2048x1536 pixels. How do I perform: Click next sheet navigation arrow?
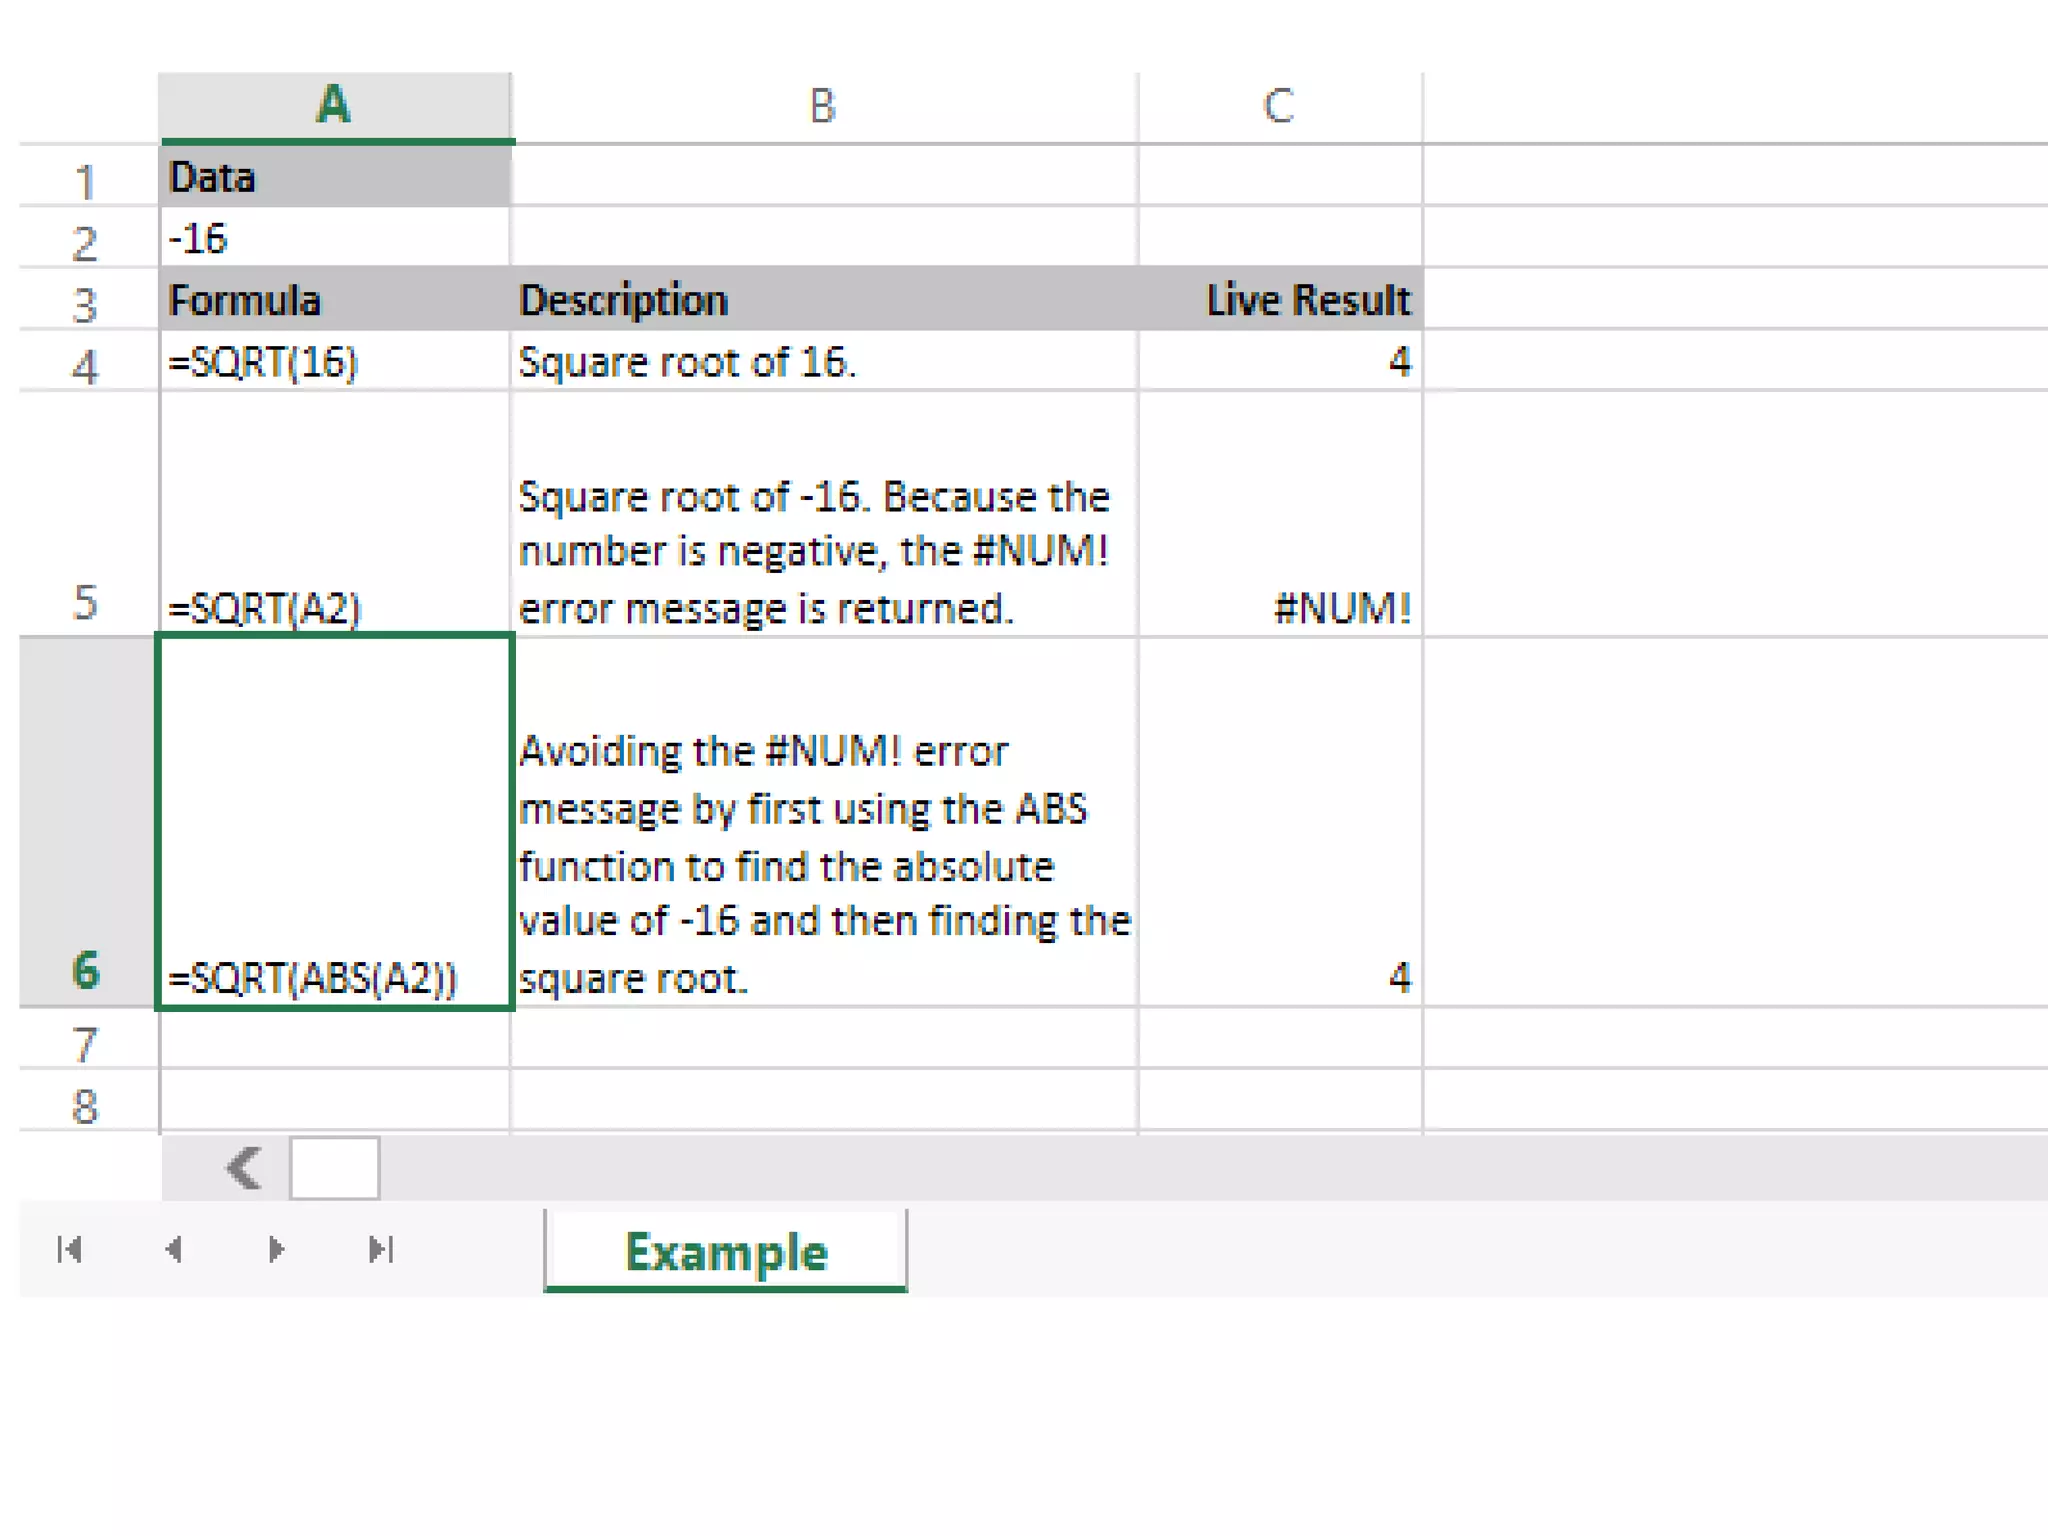coord(277,1249)
